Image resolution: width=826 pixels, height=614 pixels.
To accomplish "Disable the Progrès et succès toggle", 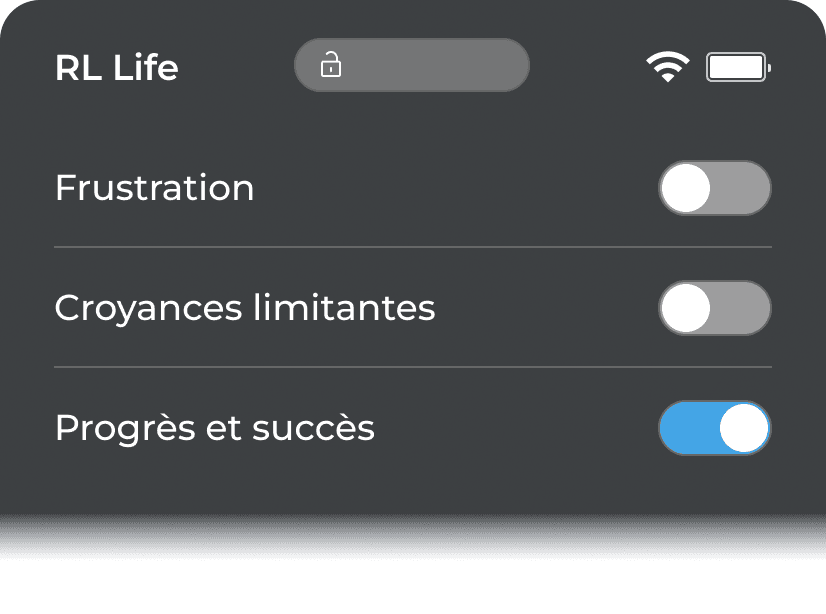I will [714, 428].
